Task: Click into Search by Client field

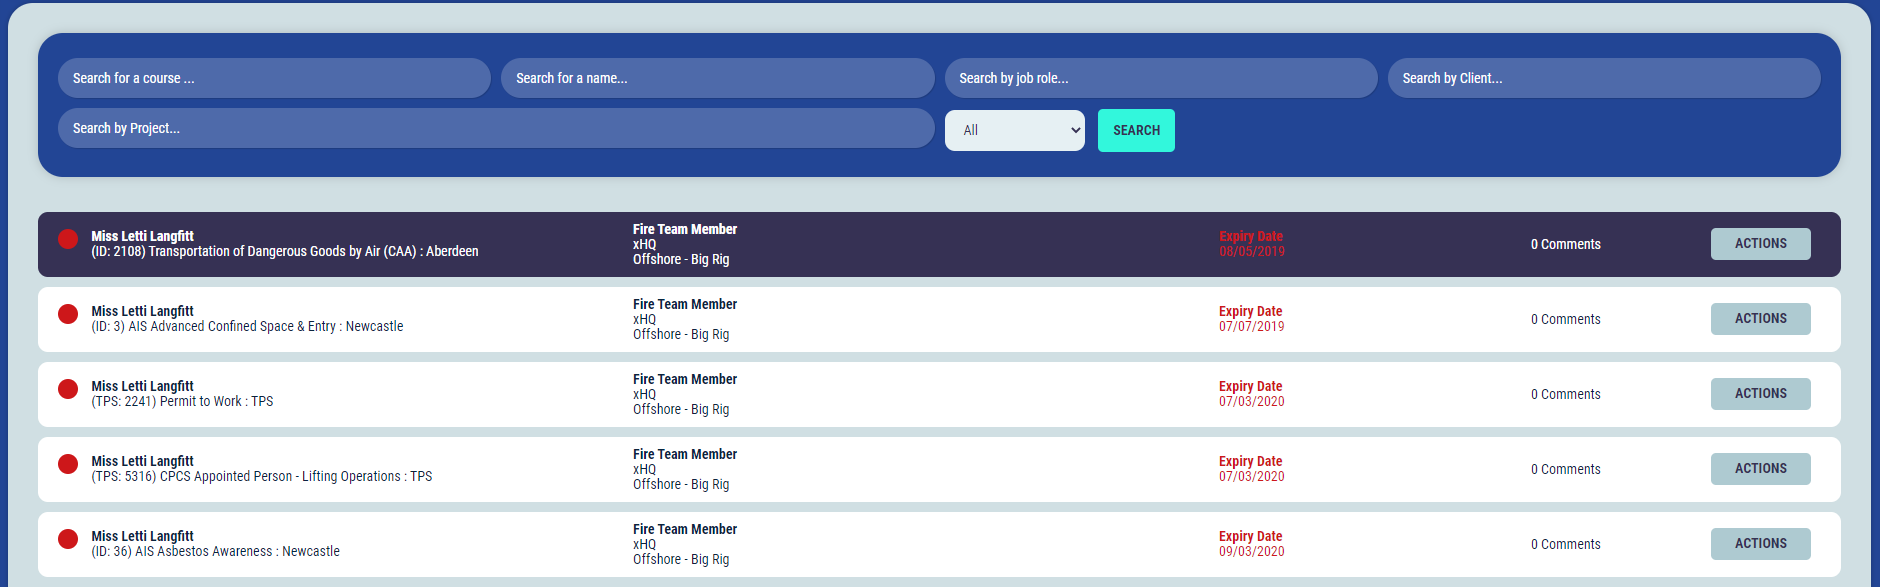Action: pos(1603,78)
